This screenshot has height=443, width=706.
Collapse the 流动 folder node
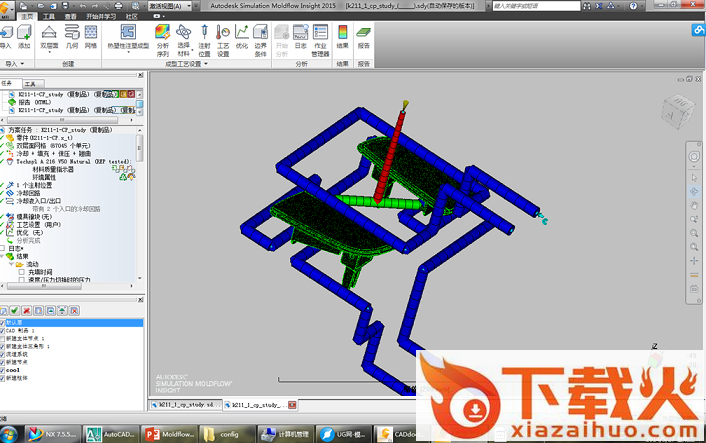(11, 264)
